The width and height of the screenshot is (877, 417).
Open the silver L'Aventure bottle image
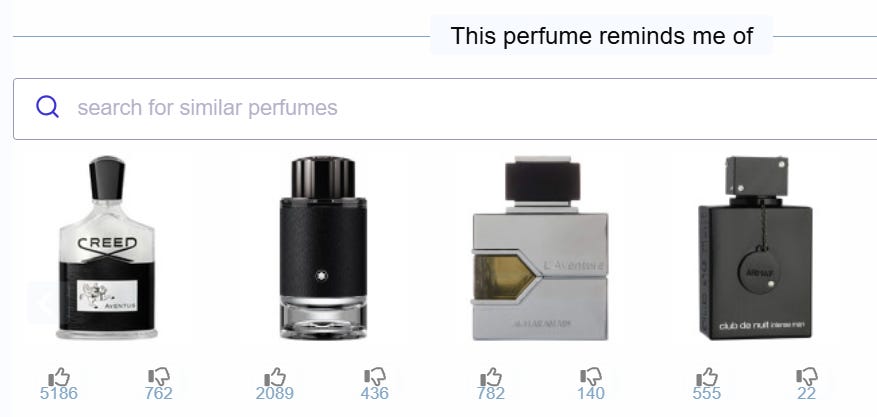pos(540,248)
